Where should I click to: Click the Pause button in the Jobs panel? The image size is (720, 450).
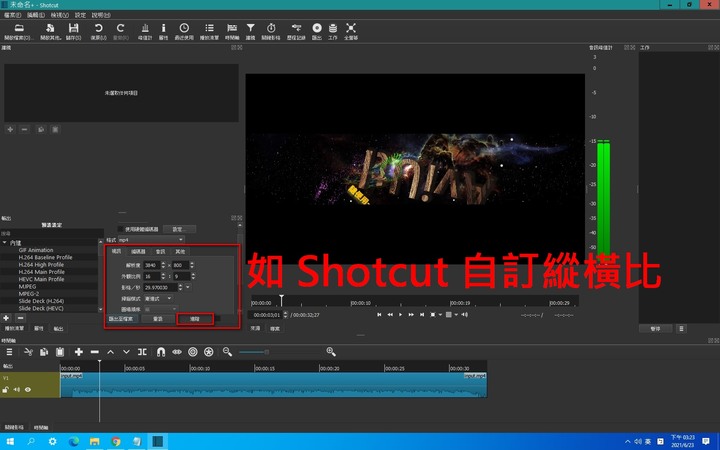click(656, 328)
